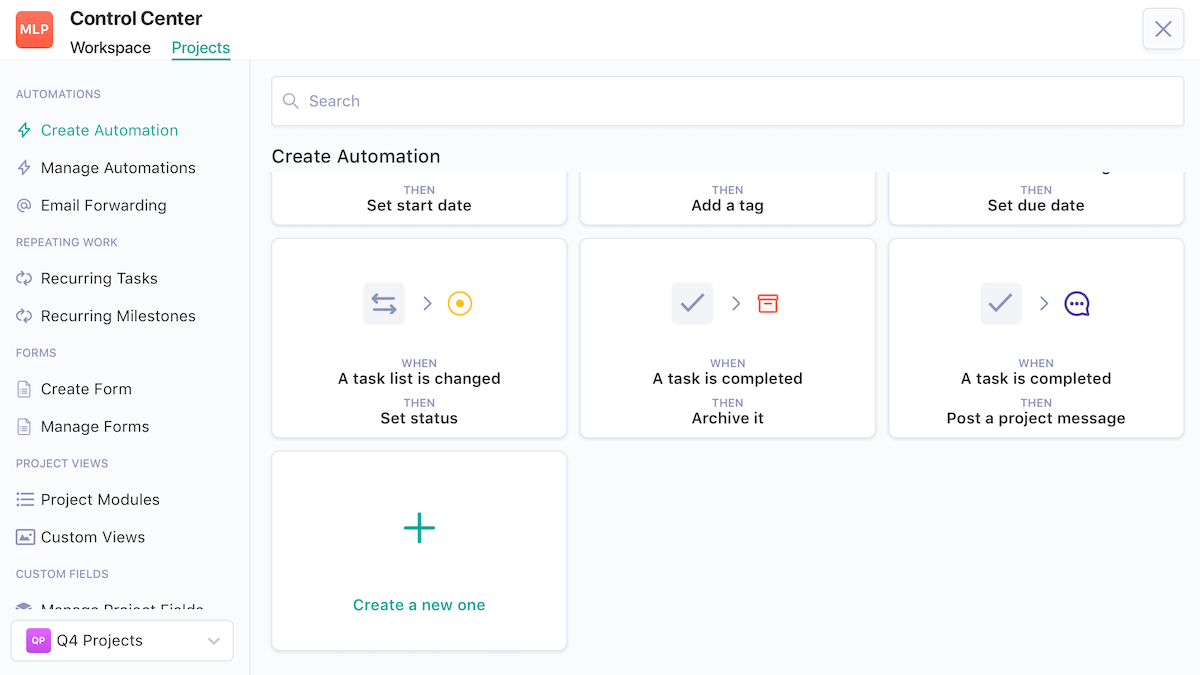Open the Q4 Projects dropdown
Screen dimensions: 1200x675
122,641
